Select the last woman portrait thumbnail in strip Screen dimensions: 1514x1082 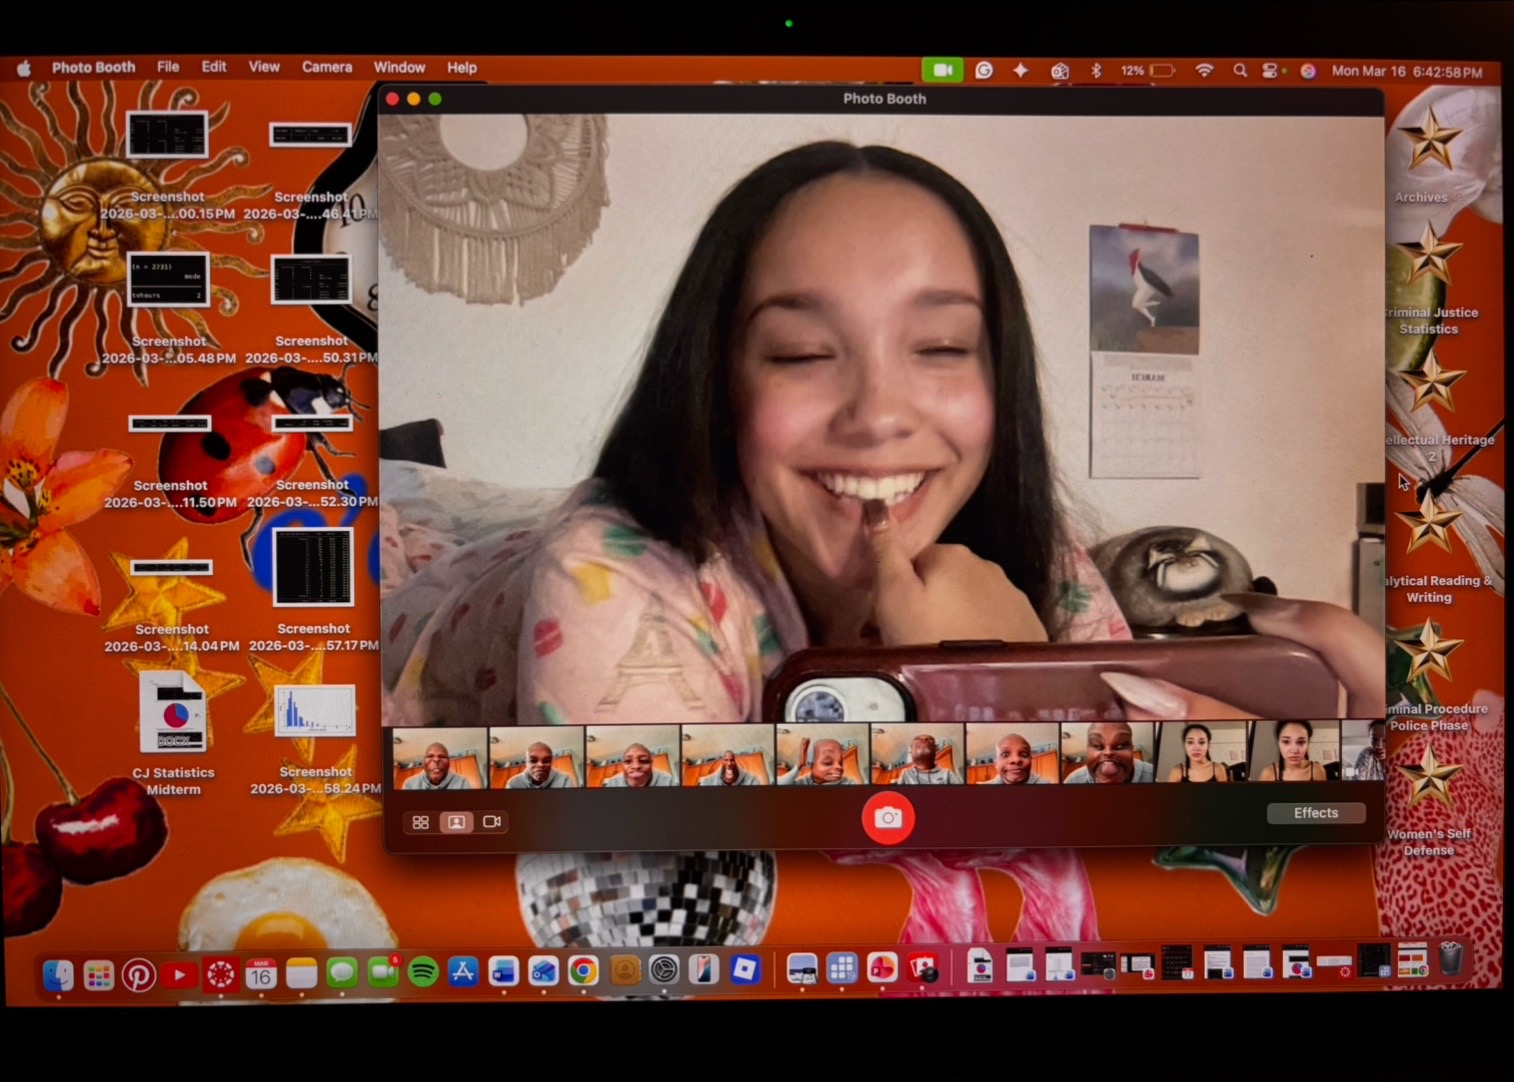point(1294,752)
